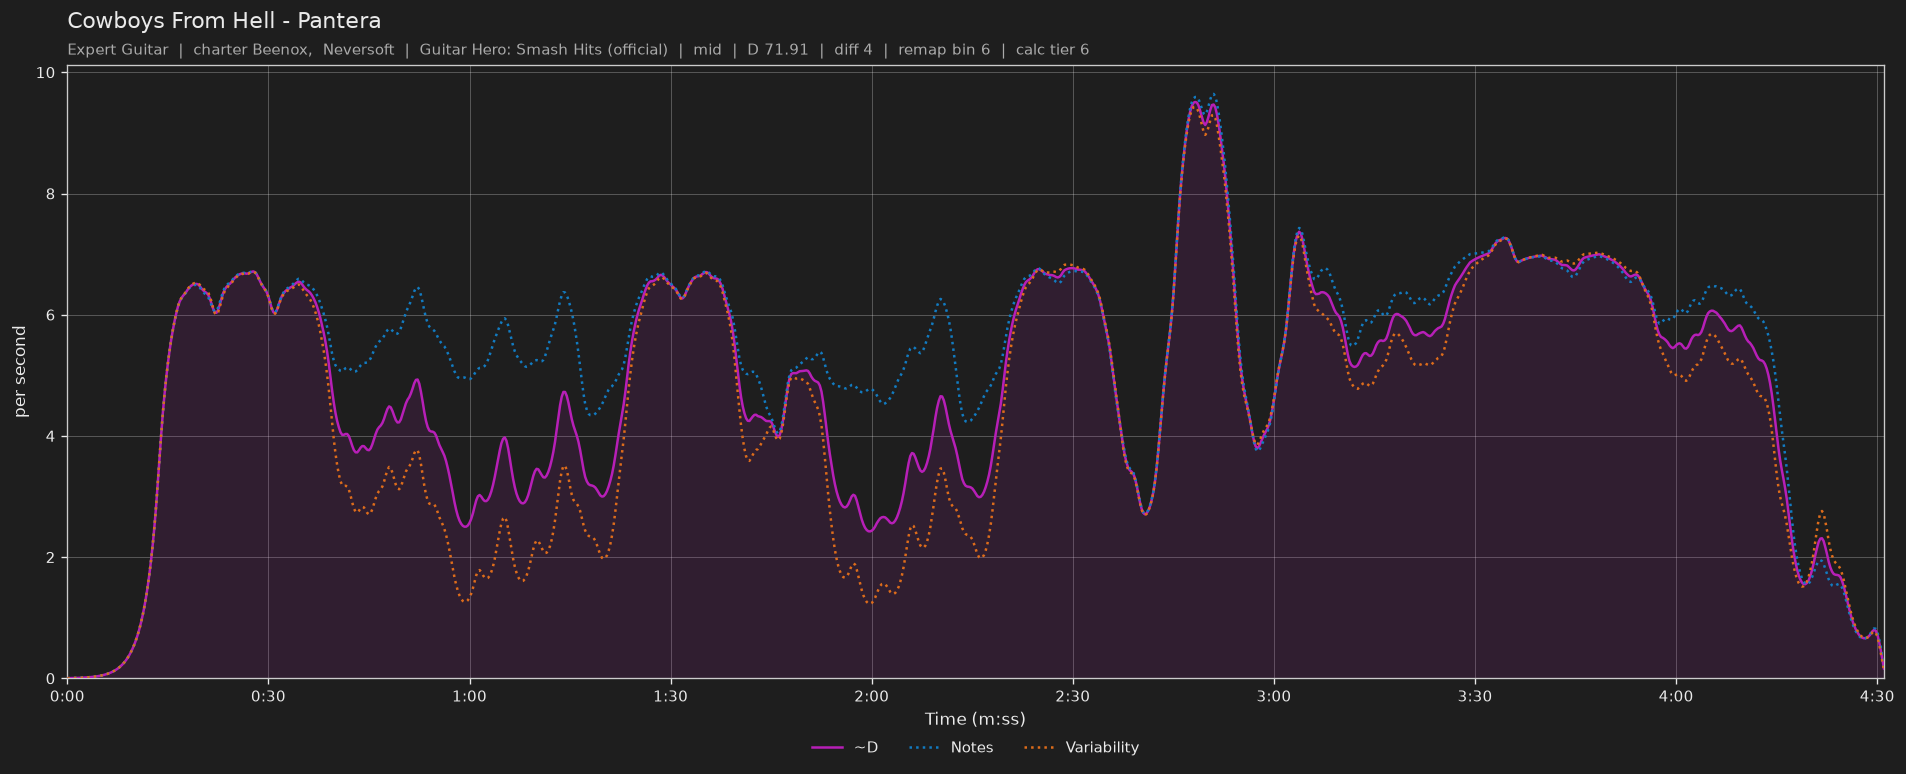Screen dimensions: 1906x774
Task: Click the '3:00' x-axis tick label
Action: pos(1274,697)
